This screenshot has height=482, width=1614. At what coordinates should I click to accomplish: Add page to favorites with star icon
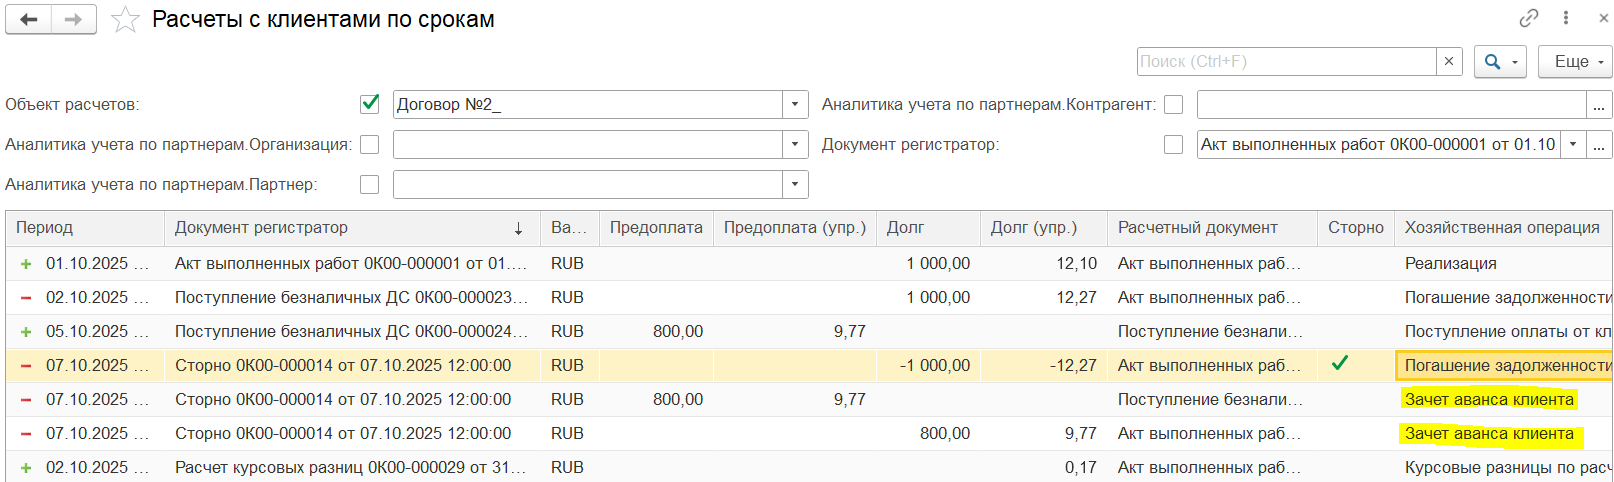click(125, 20)
